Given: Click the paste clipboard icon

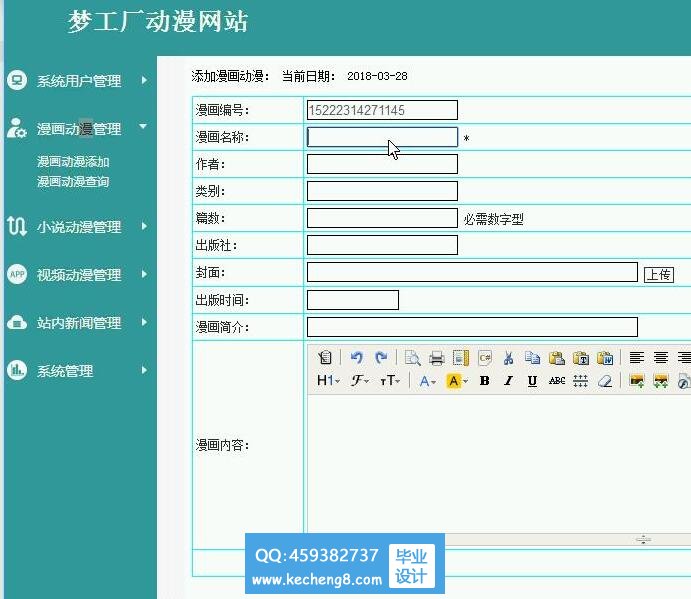Looking at the screenshot, I should pyautogui.click(x=557, y=357).
